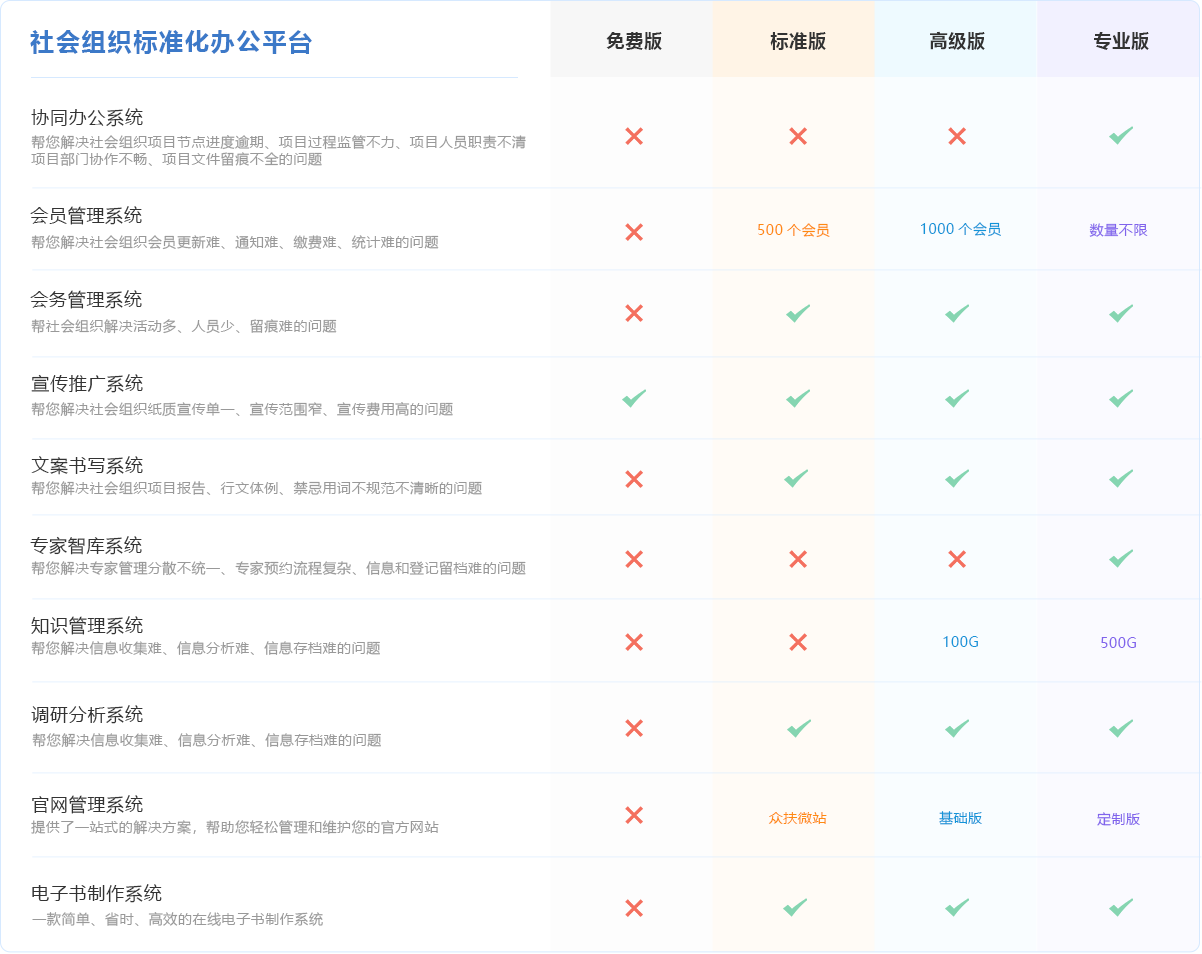
Task: Select the checkmark under 高级版 for 文案书写系统
Action: click(956, 477)
